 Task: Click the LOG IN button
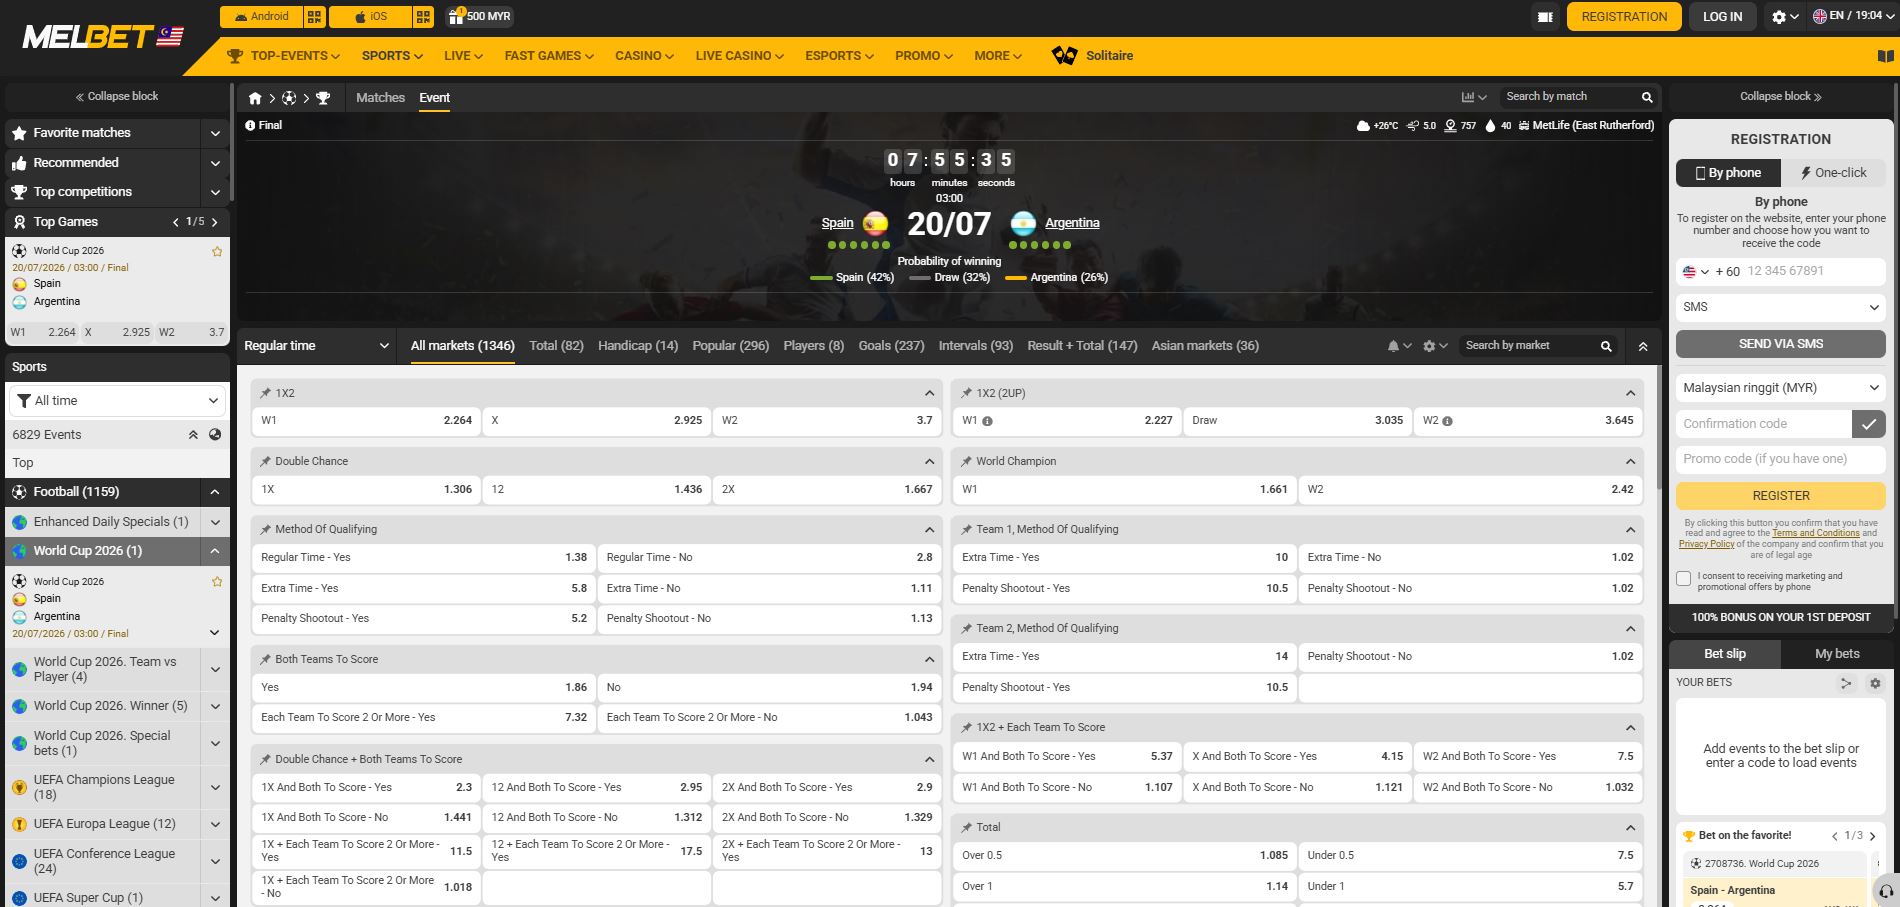[x=1722, y=16]
